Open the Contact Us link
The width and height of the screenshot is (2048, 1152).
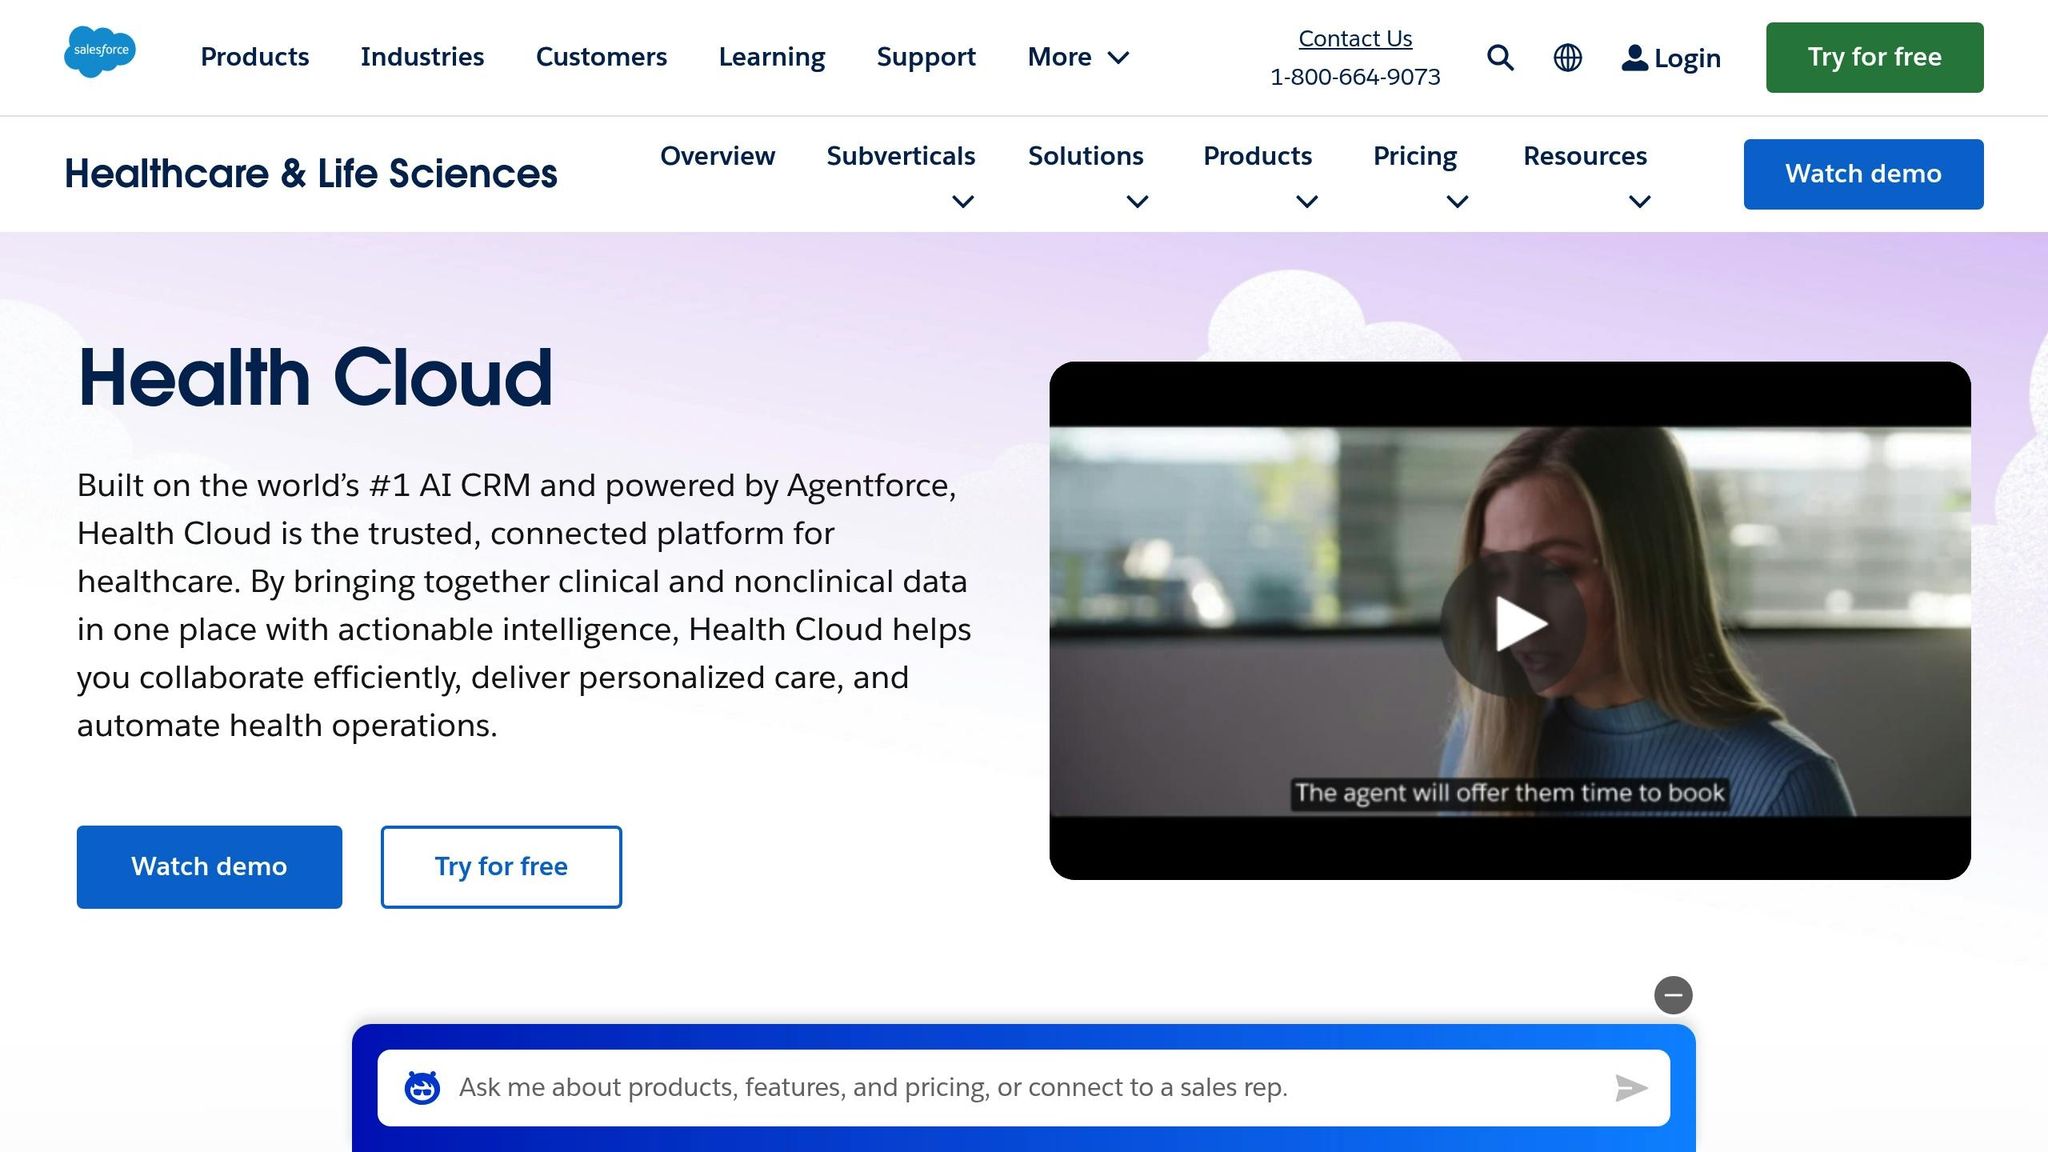(x=1355, y=38)
